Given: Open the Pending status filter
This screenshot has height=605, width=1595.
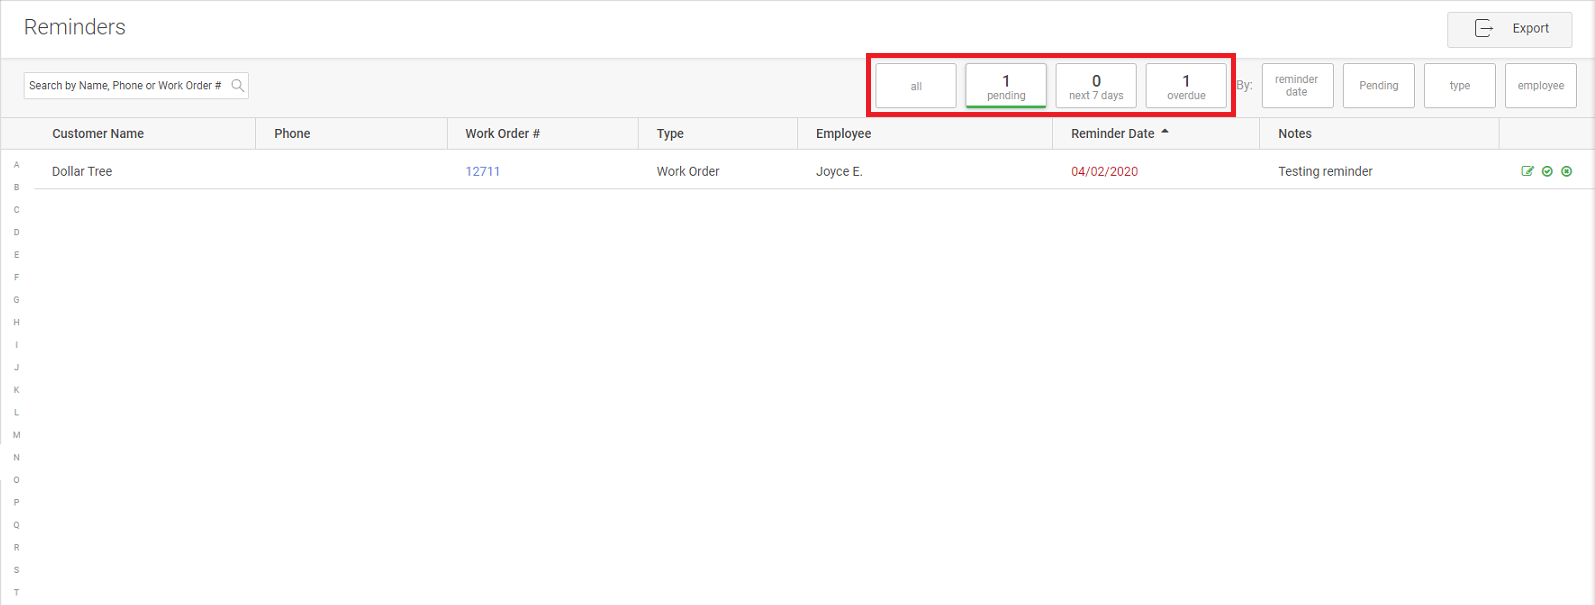Looking at the screenshot, I should pos(1378,86).
